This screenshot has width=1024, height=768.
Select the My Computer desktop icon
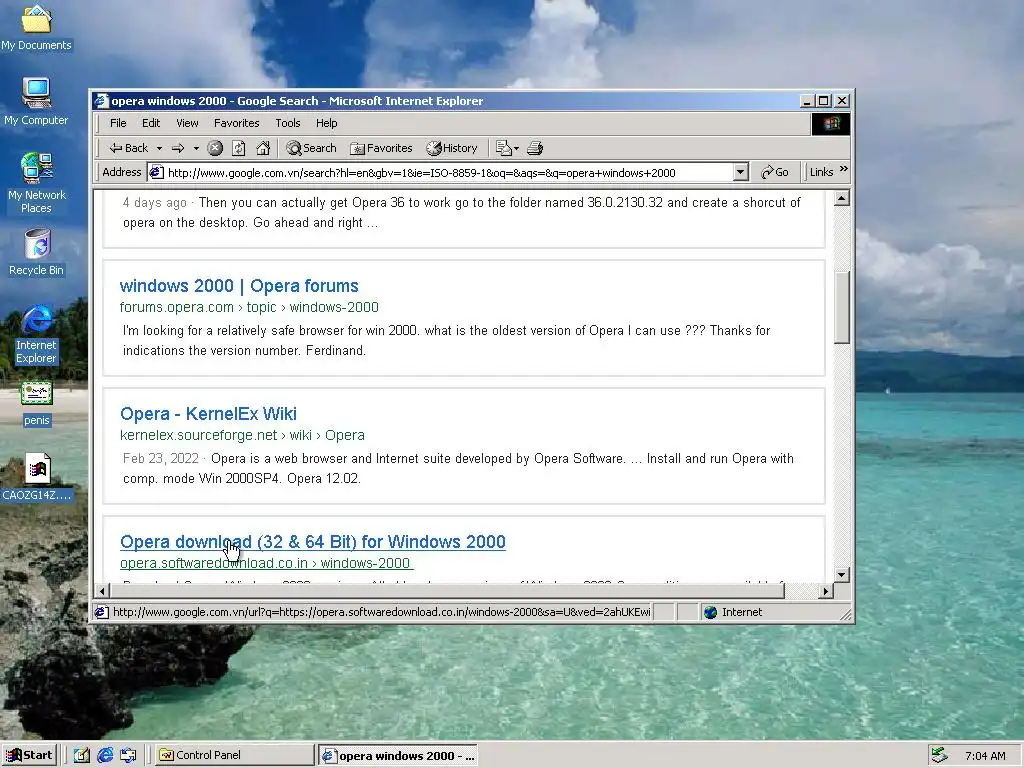36,103
